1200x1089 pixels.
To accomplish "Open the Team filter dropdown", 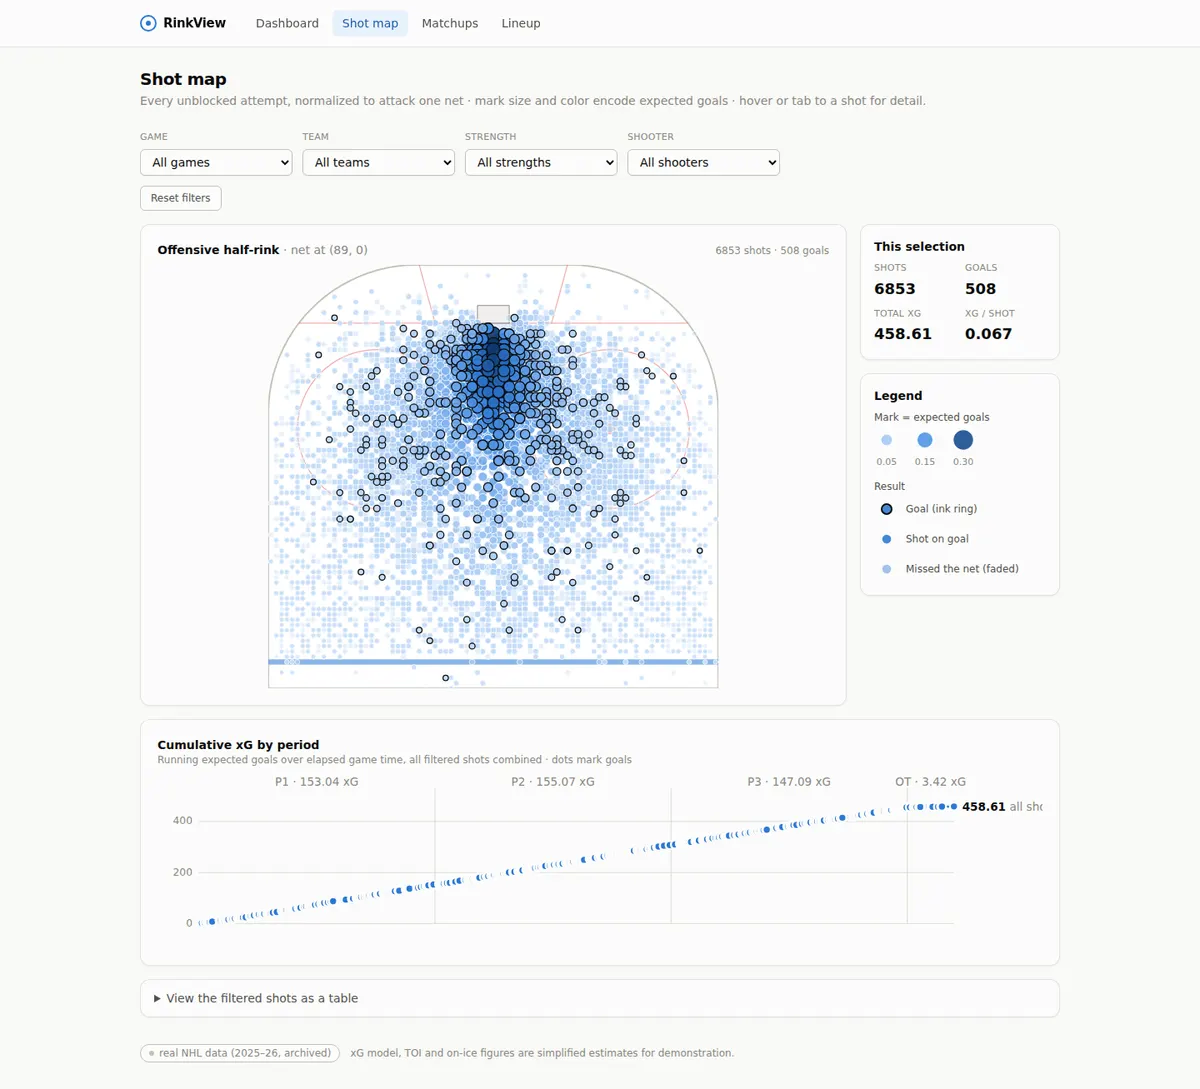I will (378, 162).
